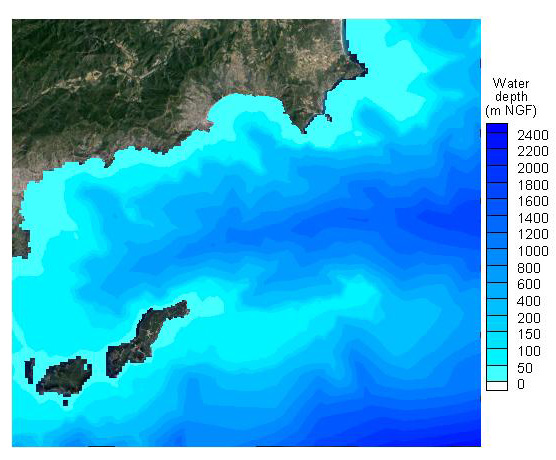Click the largest elongated island
Viewport: 556px width, 460px height.
point(147,338)
